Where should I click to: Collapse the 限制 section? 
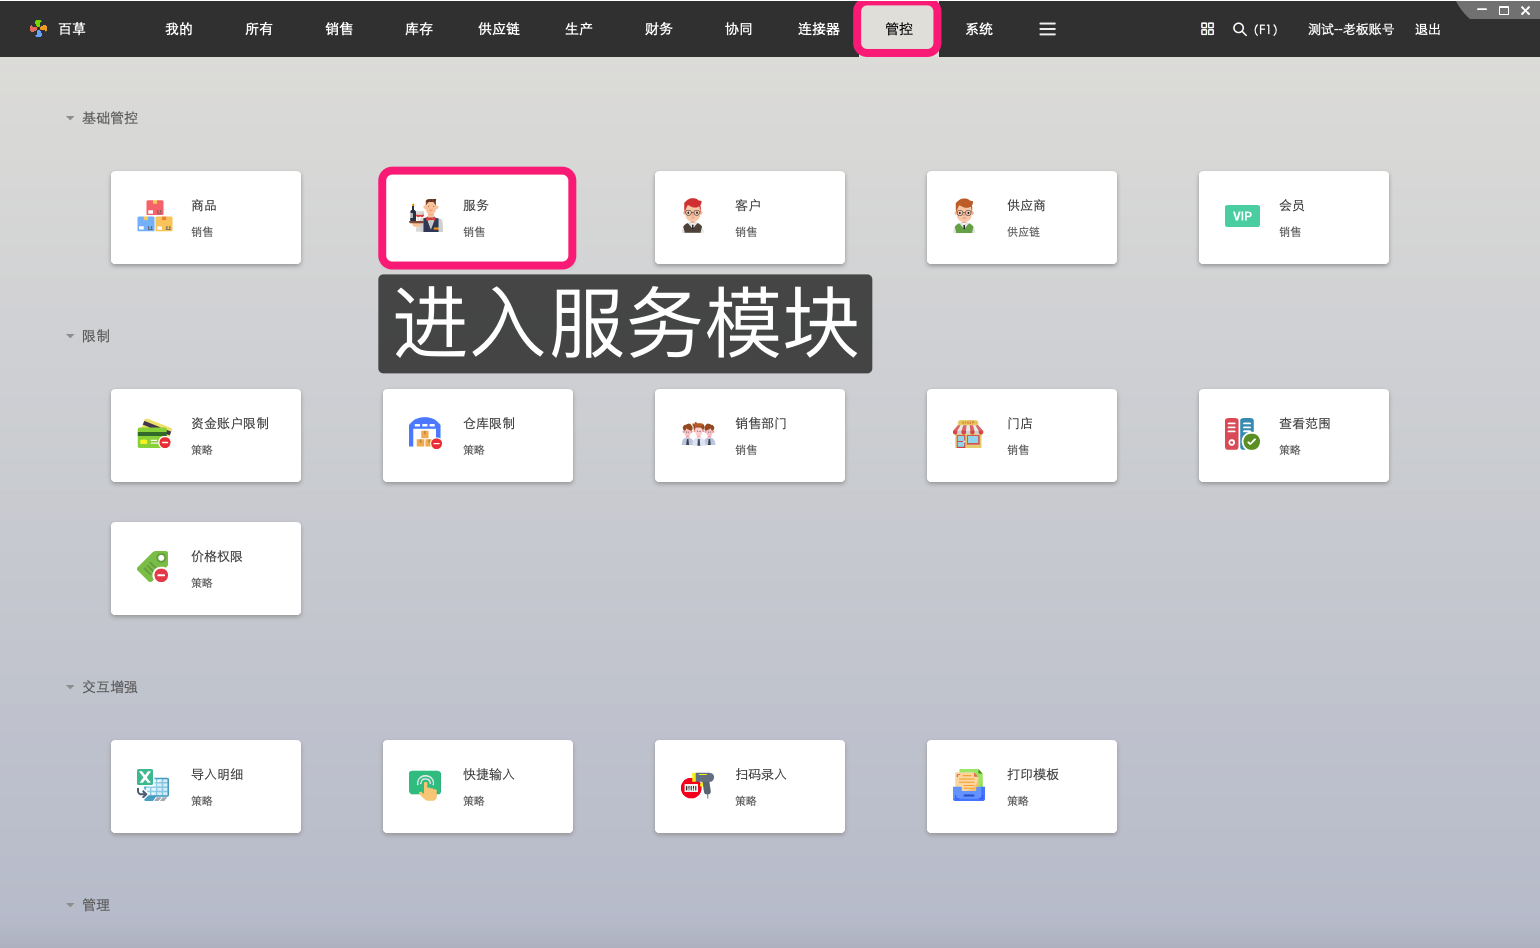70,336
